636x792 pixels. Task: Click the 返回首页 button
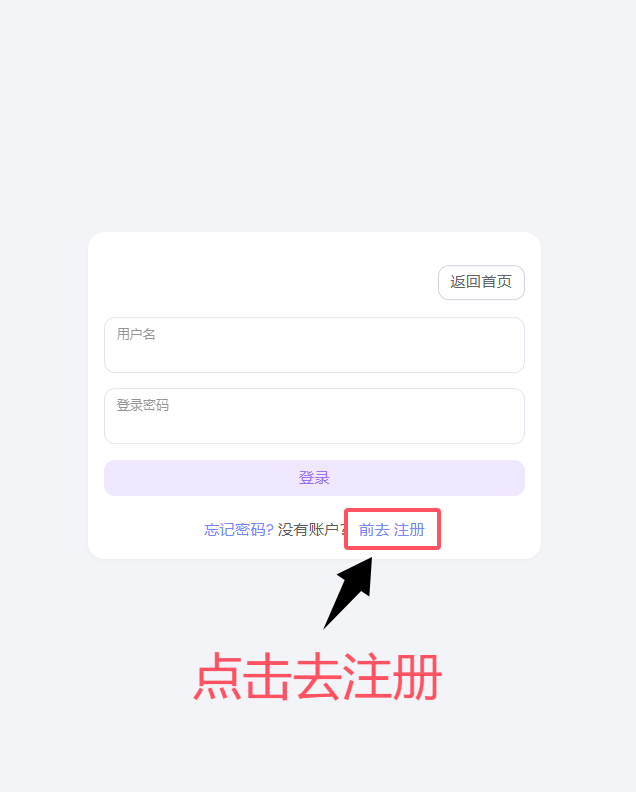[x=481, y=282]
